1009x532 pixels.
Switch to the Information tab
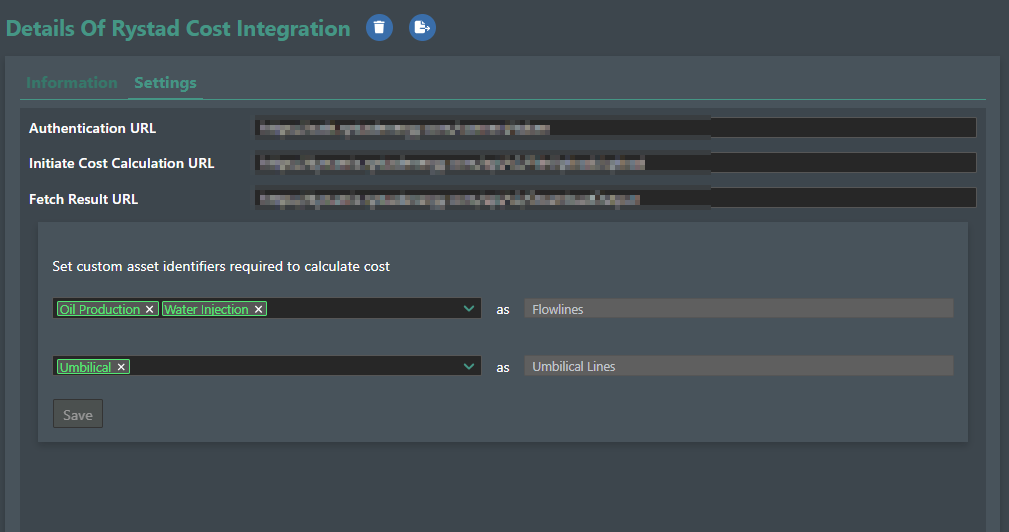(x=71, y=83)
